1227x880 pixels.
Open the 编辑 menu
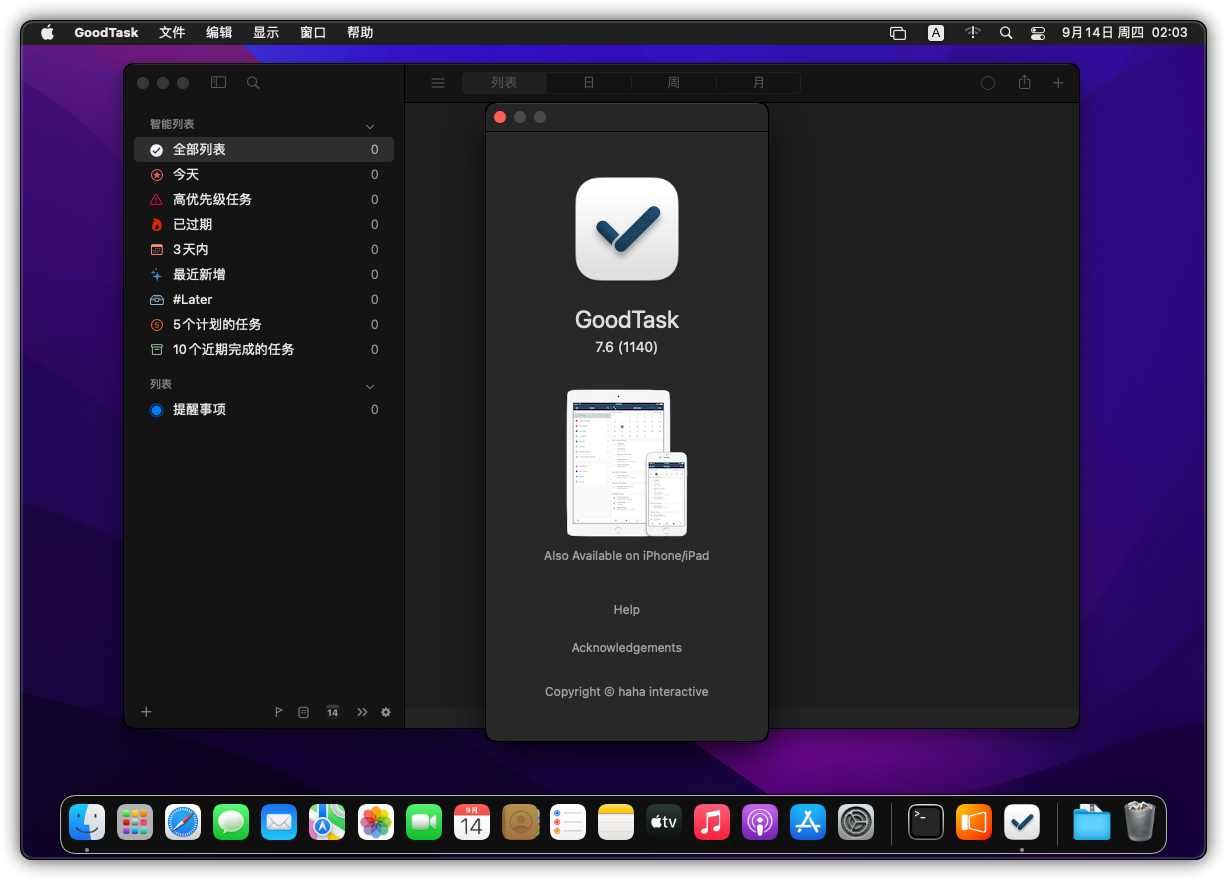[x=219, y=32]
